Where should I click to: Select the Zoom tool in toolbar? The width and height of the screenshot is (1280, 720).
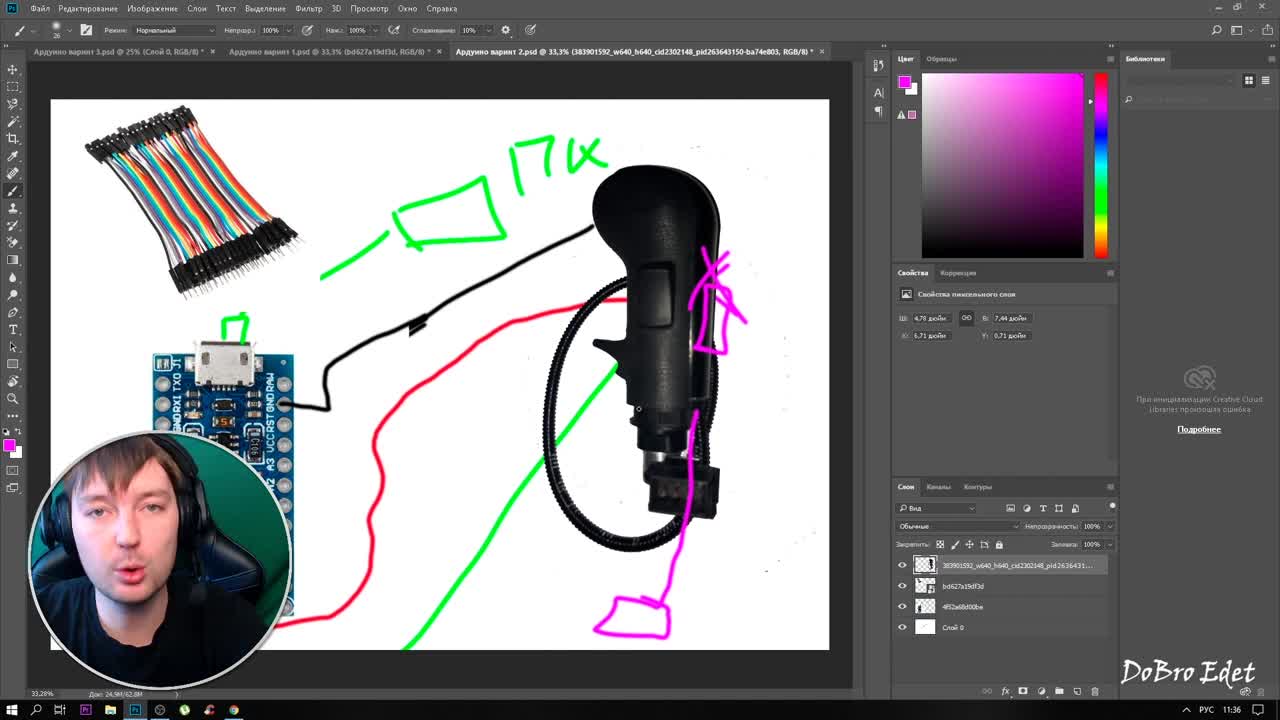tap(13, 398)
